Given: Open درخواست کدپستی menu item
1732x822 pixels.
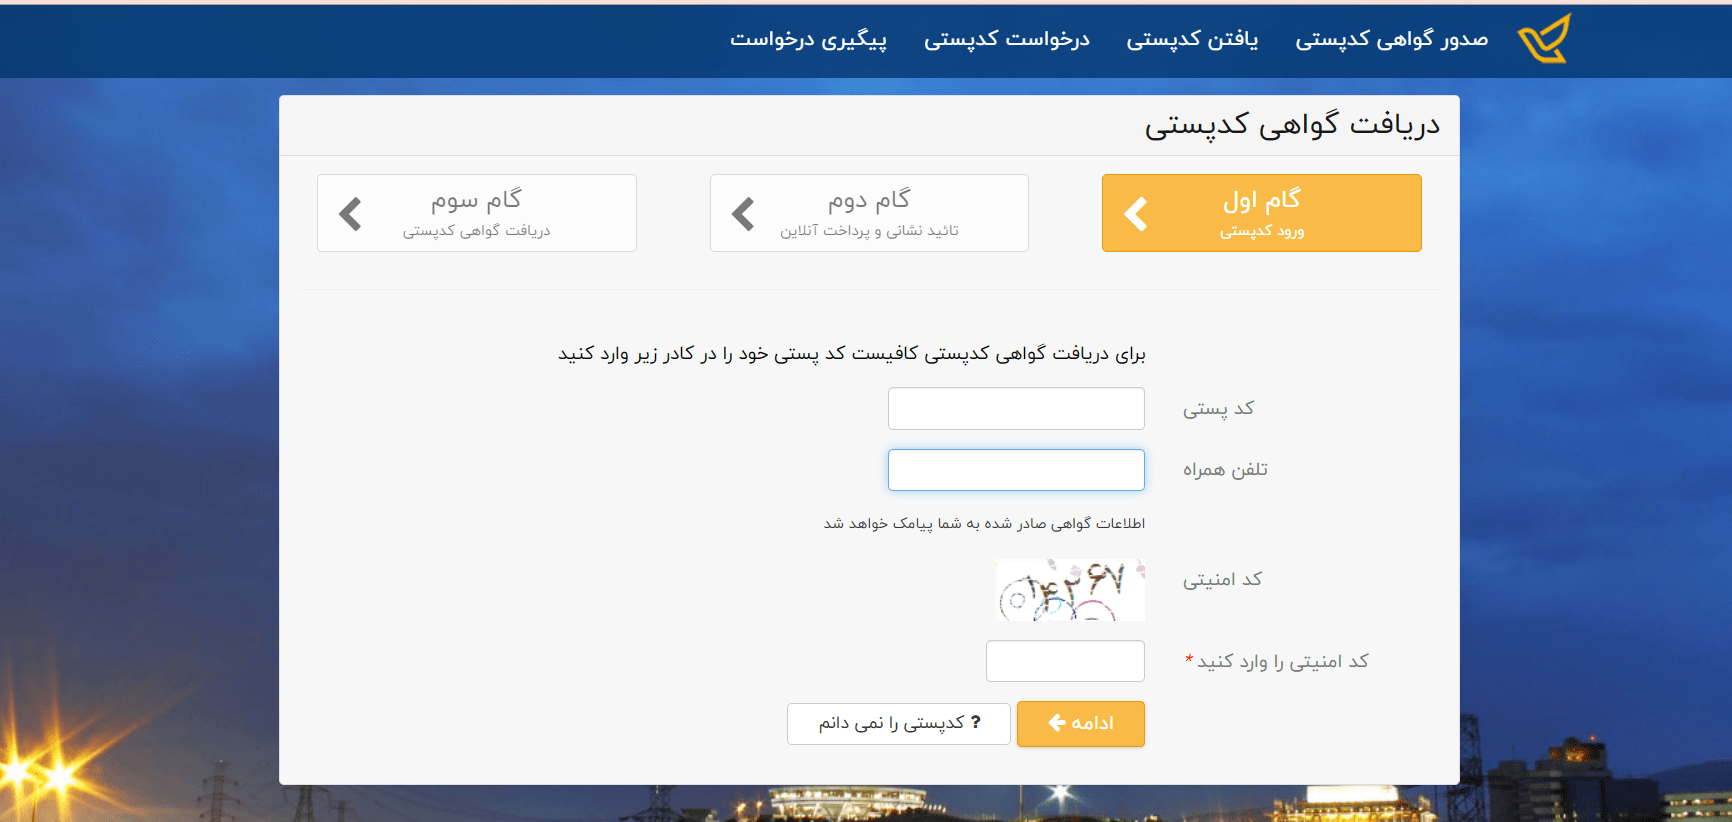Looking at the screenshot, I should pos(1006,39).
